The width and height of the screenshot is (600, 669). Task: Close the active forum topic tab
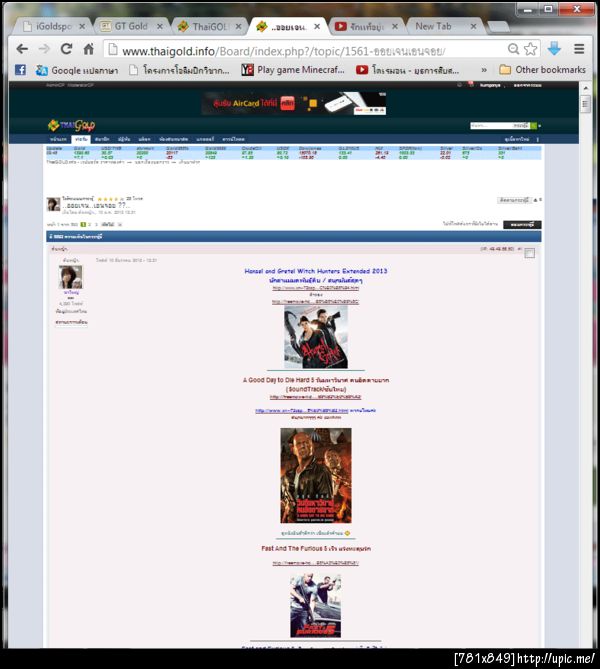pyautogui.click(x=317, y=26)
